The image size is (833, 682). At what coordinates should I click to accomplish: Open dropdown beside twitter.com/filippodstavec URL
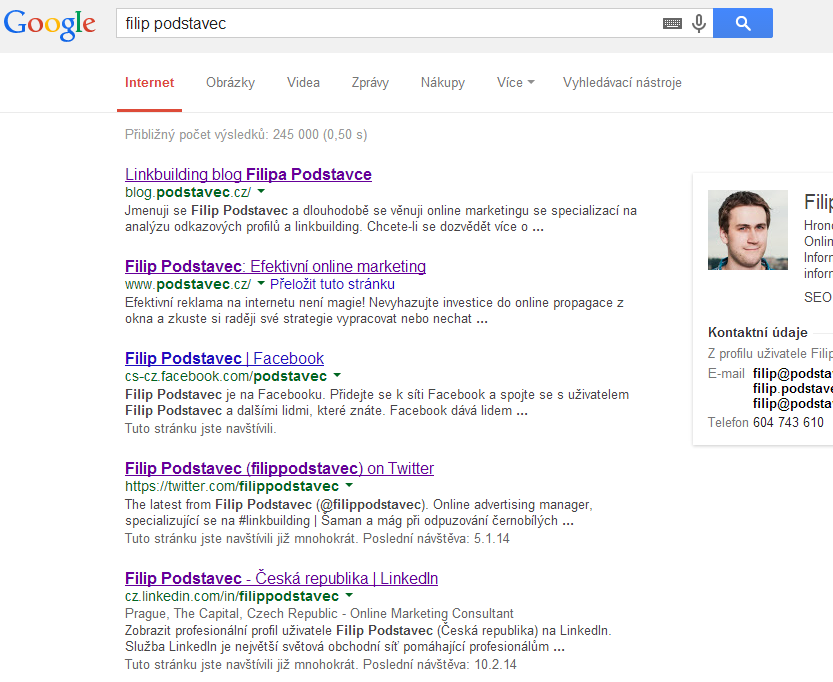(x=349, y=485)
